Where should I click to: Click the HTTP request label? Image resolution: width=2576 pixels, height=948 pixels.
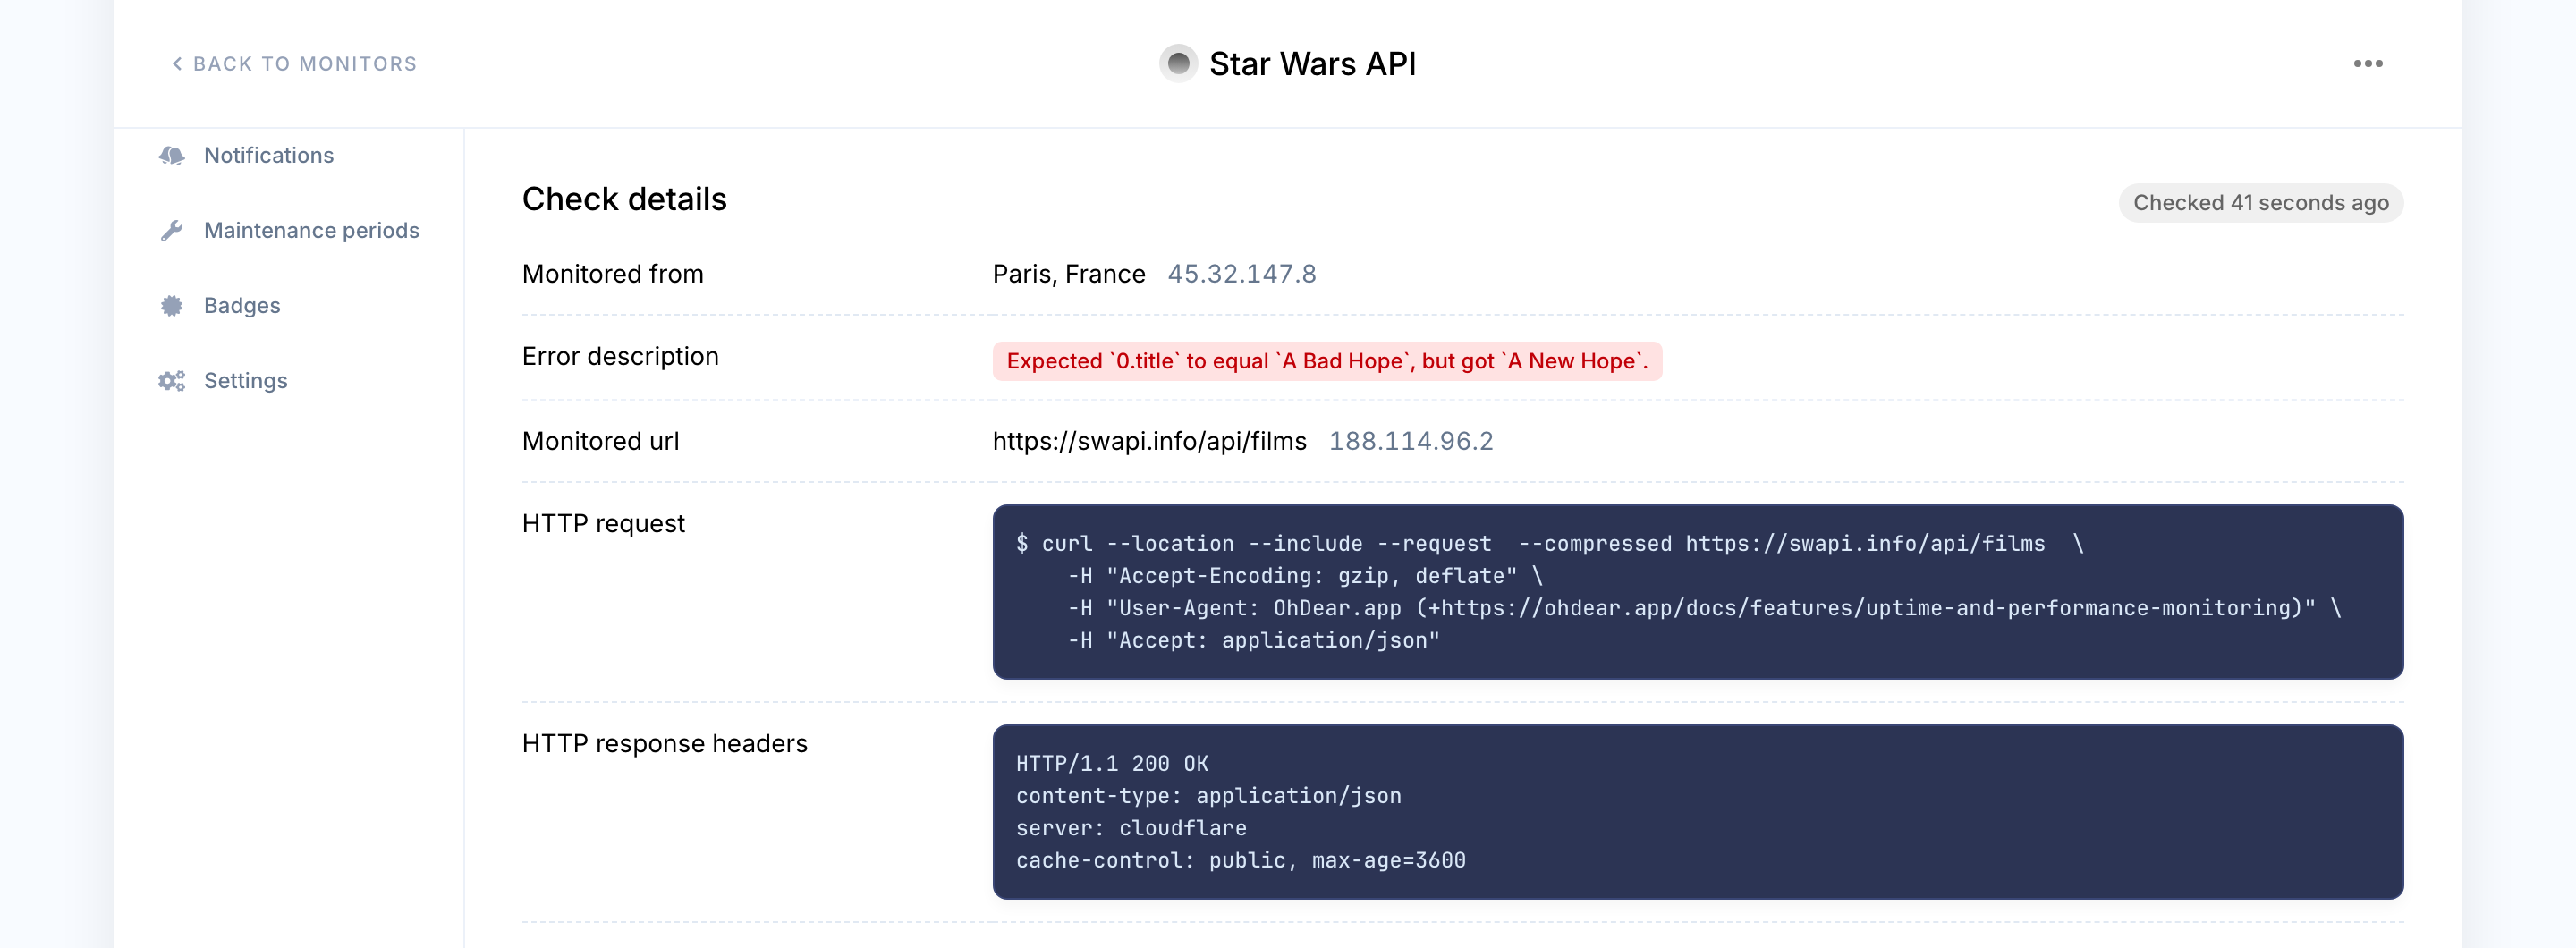603,524
